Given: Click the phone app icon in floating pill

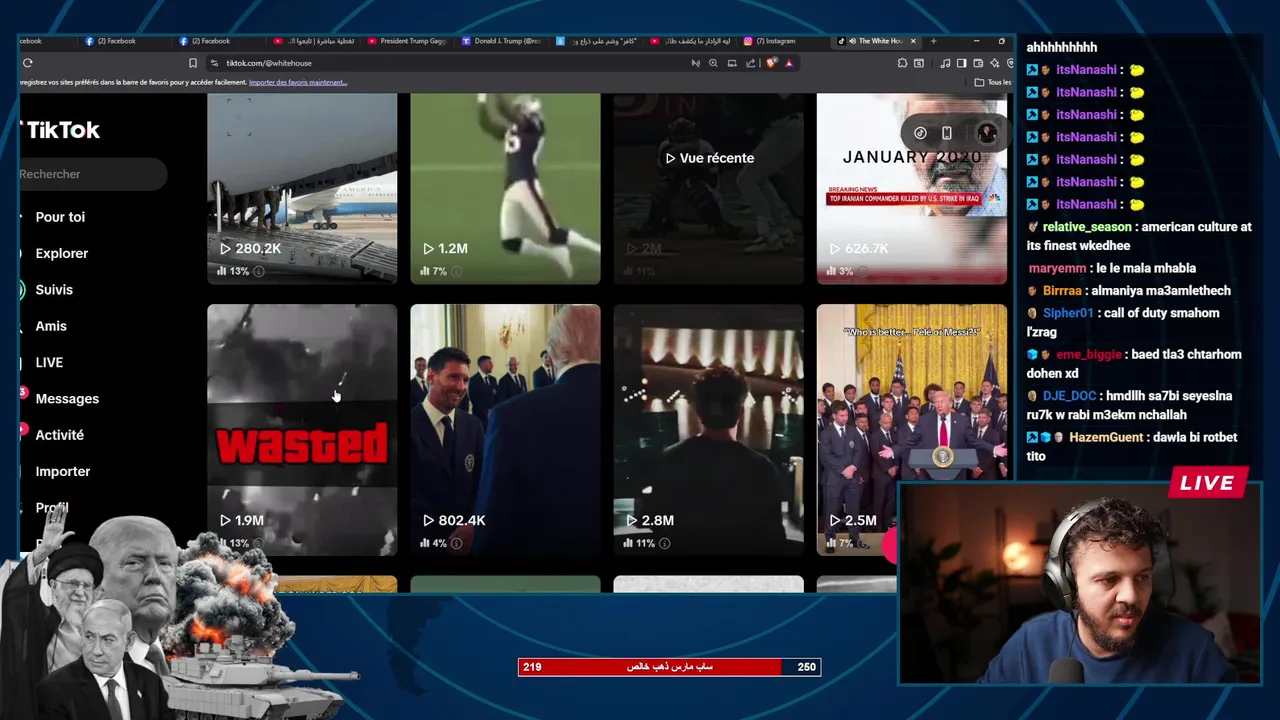Looking at the screenshot, I should click(x=947, y=133).
